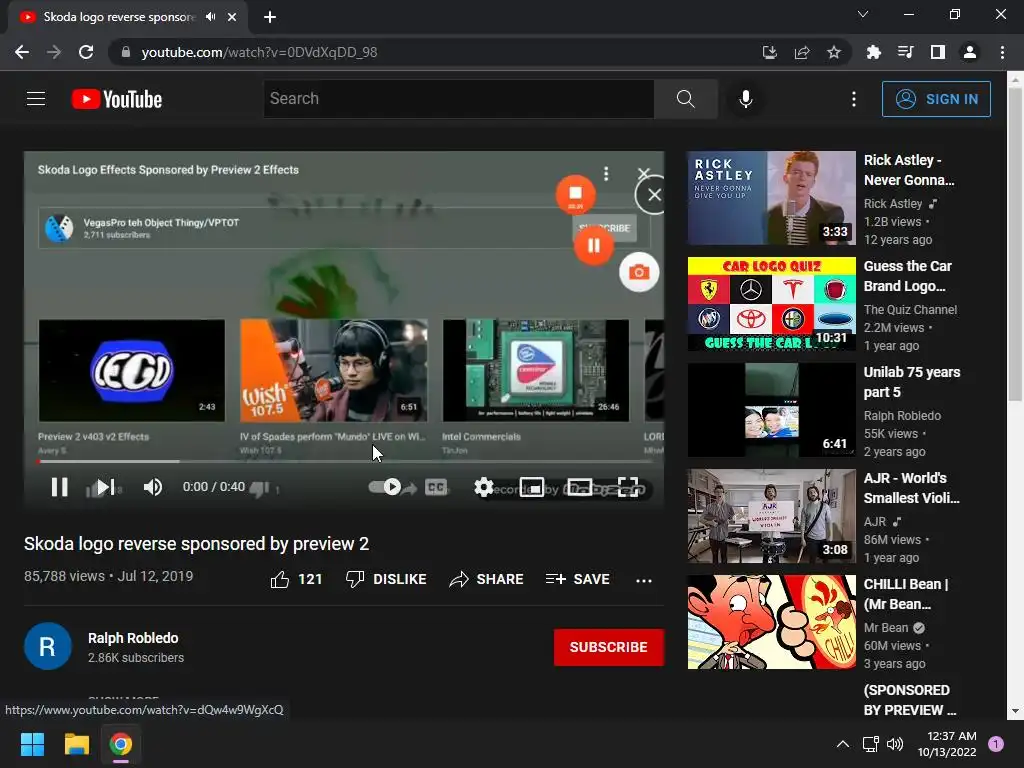Close recorder overlay with circled X
Image resolution: width=1024 pixels, height=768 pixels.
(x=654, y=195)
